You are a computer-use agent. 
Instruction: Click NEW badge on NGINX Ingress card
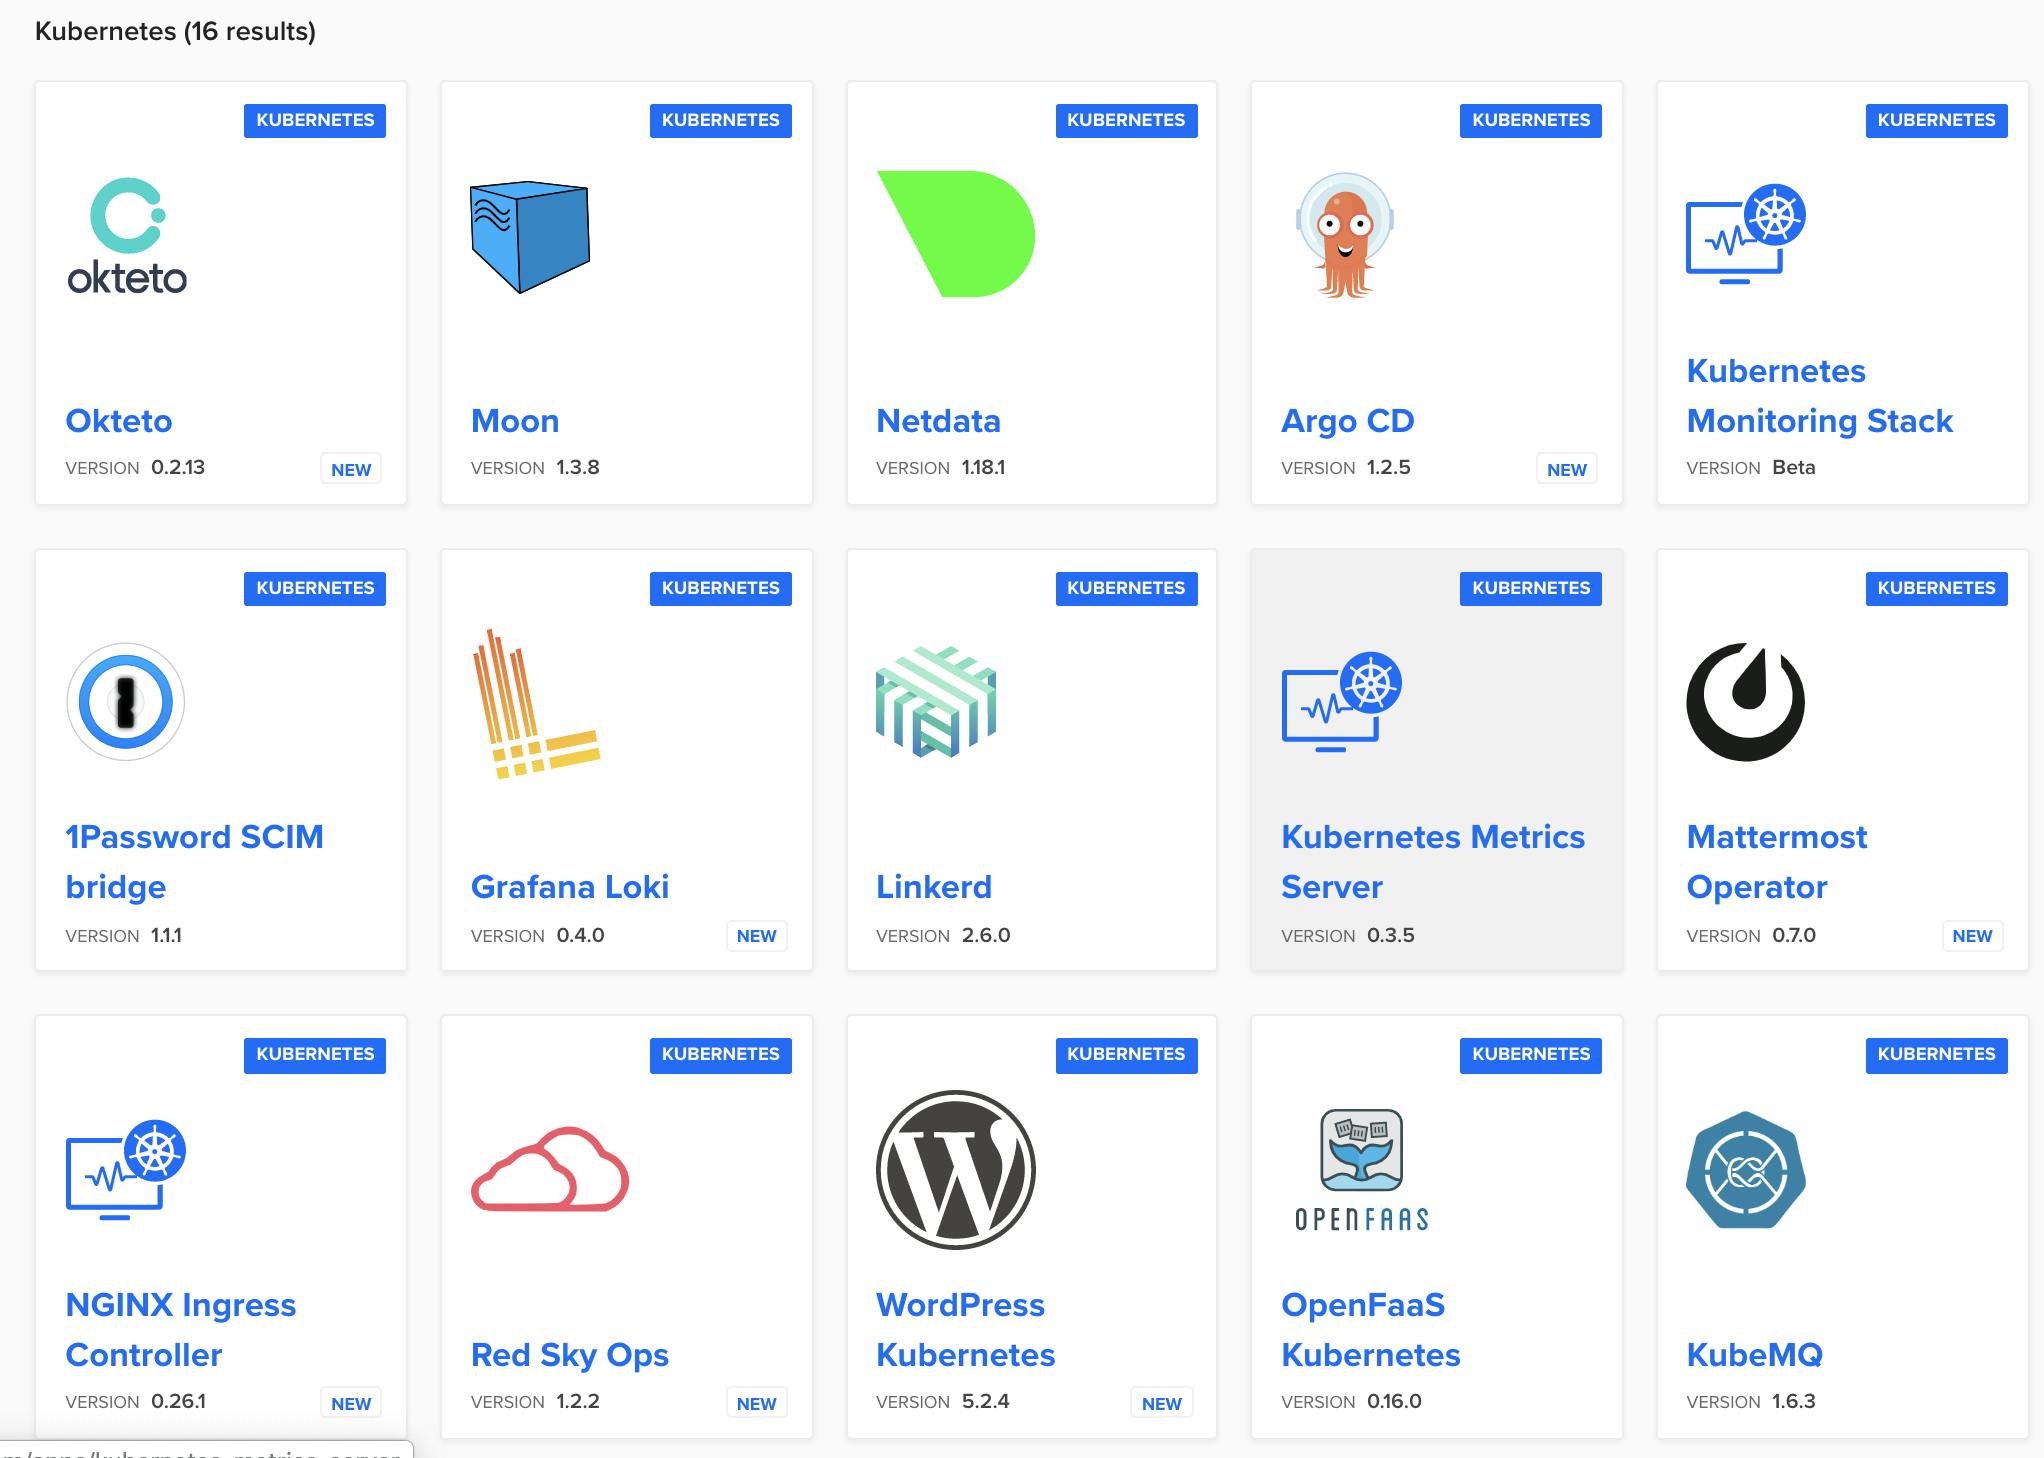click(x=351, y=1403)
